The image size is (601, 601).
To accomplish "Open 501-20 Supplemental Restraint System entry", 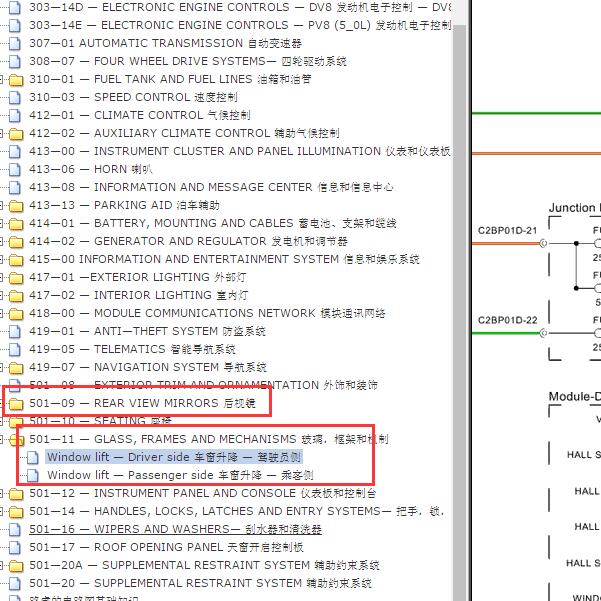I will (x=200, y=584).
